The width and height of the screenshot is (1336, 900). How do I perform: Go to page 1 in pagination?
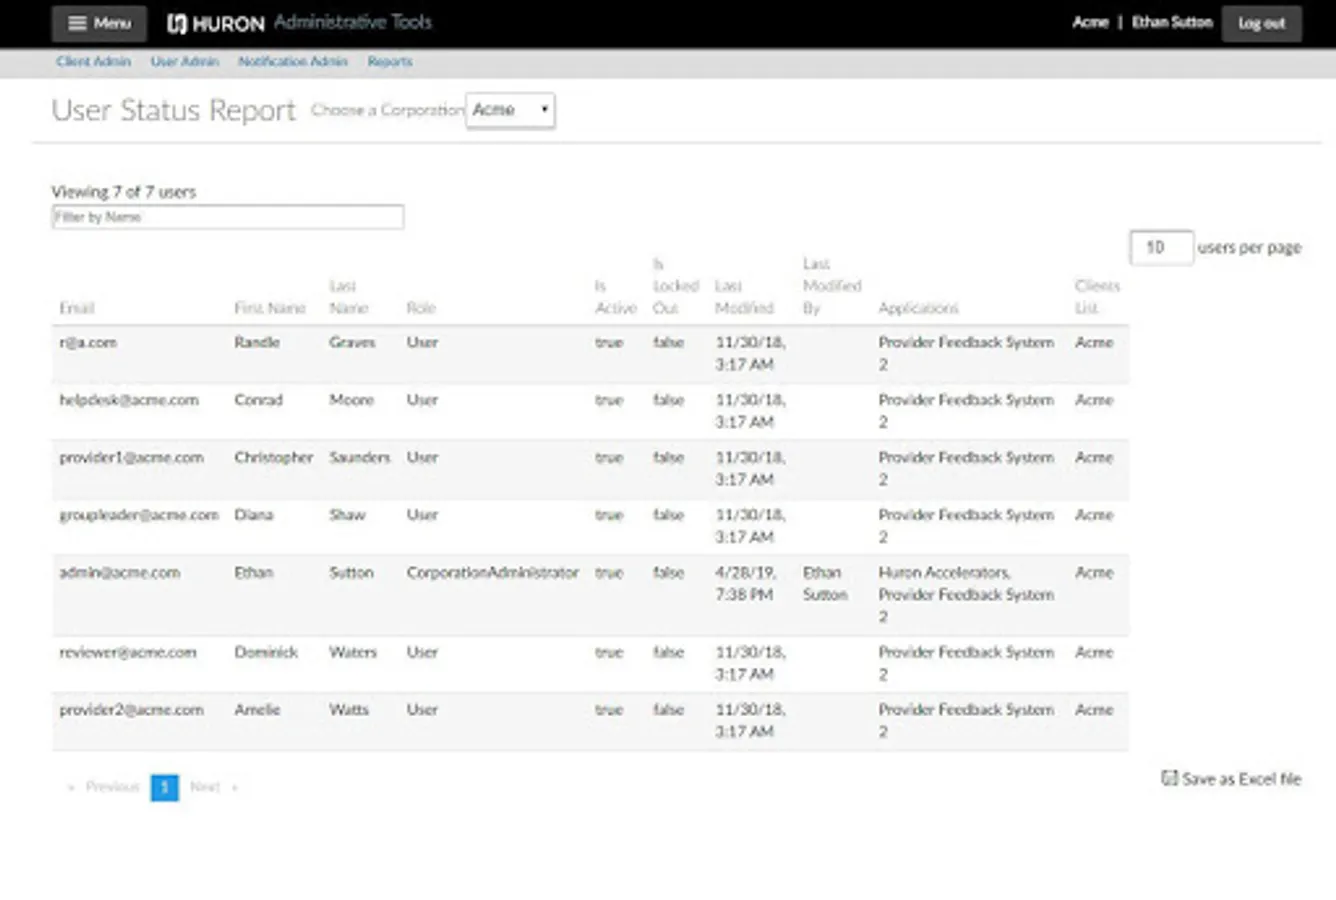click(x=164, y=787)
